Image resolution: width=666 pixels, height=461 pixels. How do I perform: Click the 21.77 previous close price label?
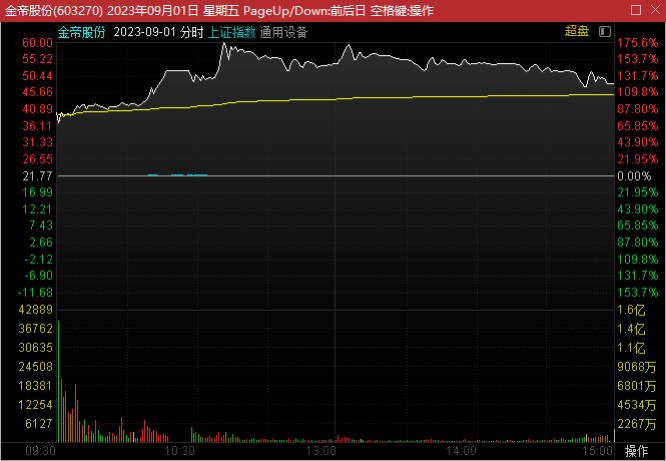click(x=37, y=176)
